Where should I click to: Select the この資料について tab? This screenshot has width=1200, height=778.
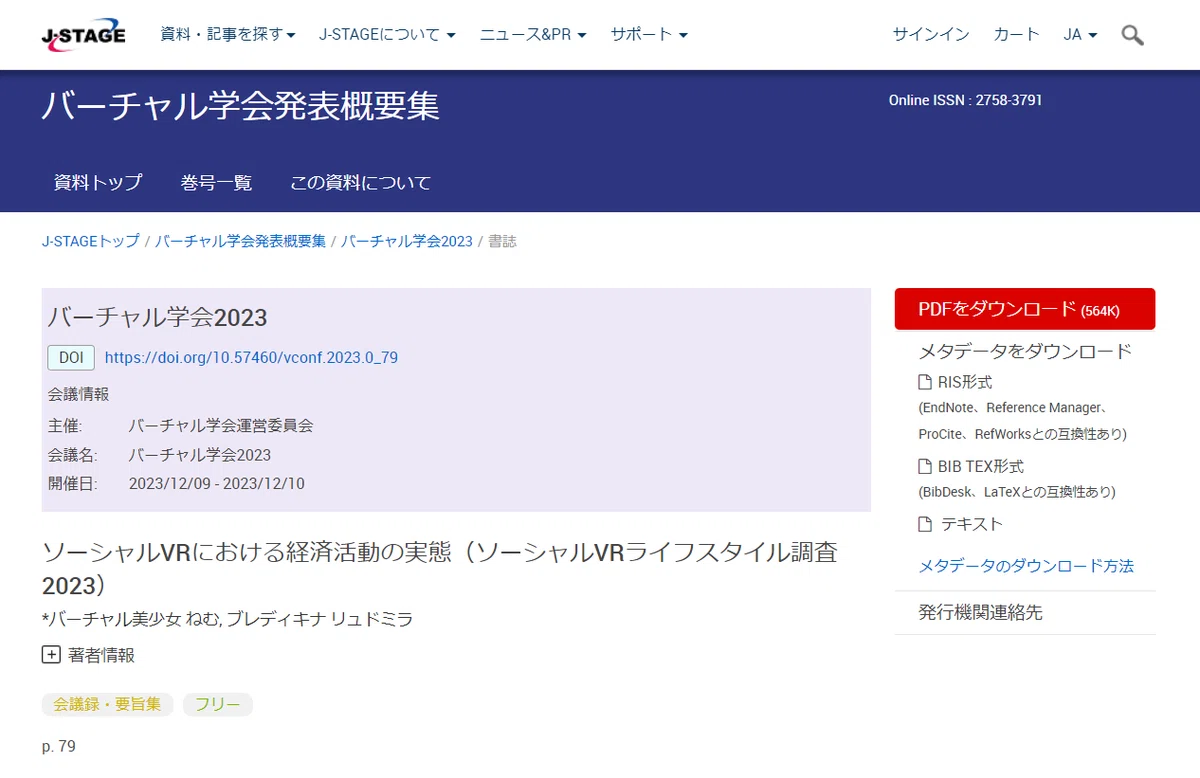(360, 183)
